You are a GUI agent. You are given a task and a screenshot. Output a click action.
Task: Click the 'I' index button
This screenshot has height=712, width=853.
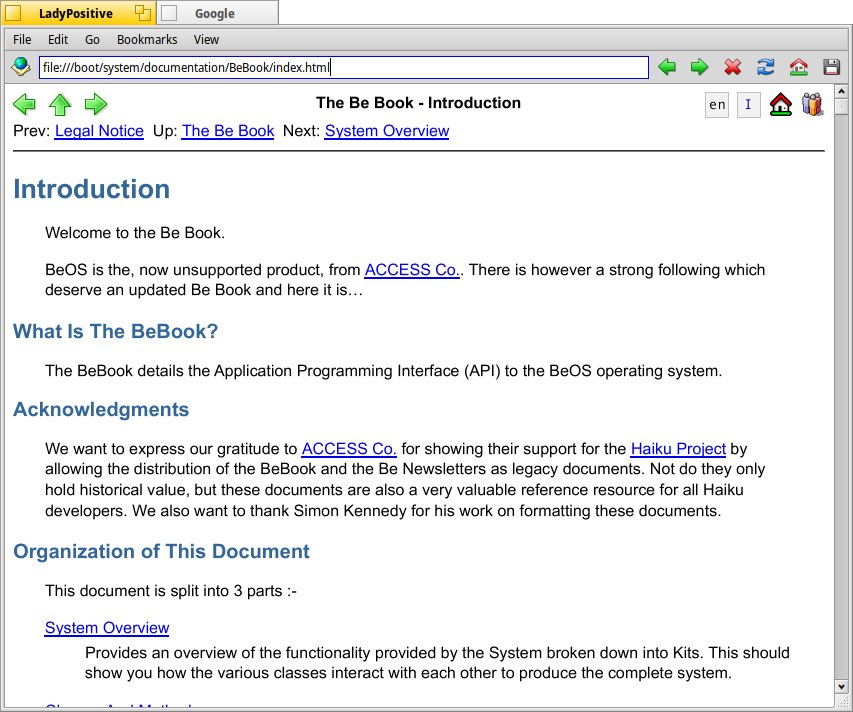pos(749,104)
